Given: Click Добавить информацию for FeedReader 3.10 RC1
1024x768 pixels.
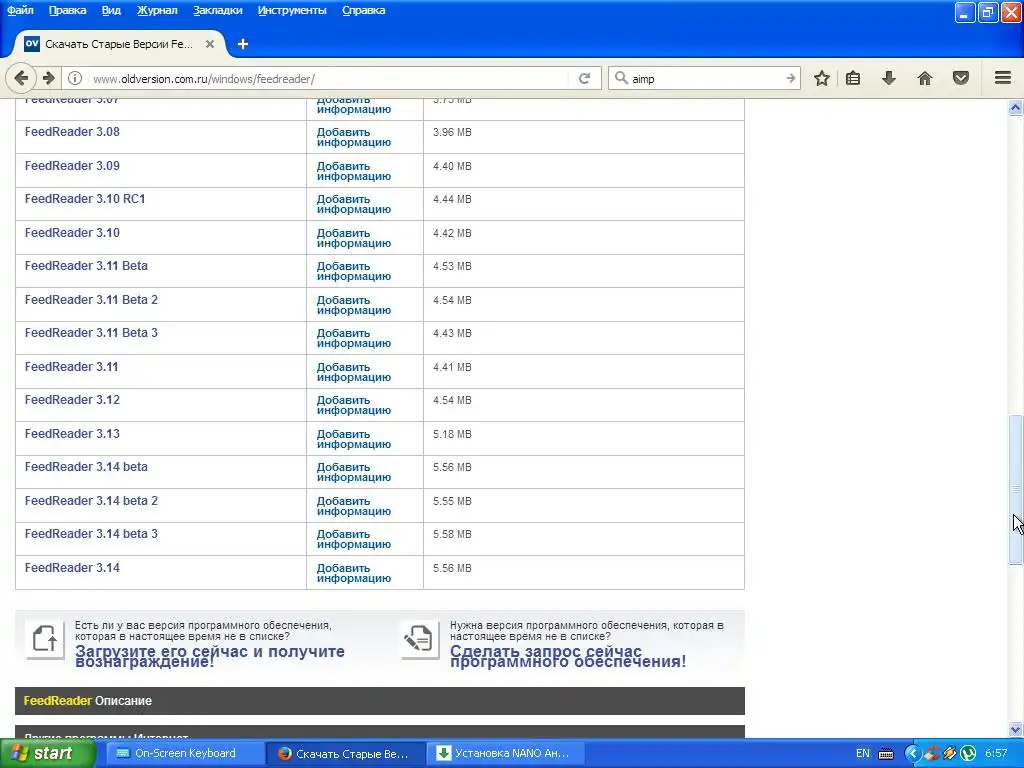Looking at the screenshot, I should 353,204.
